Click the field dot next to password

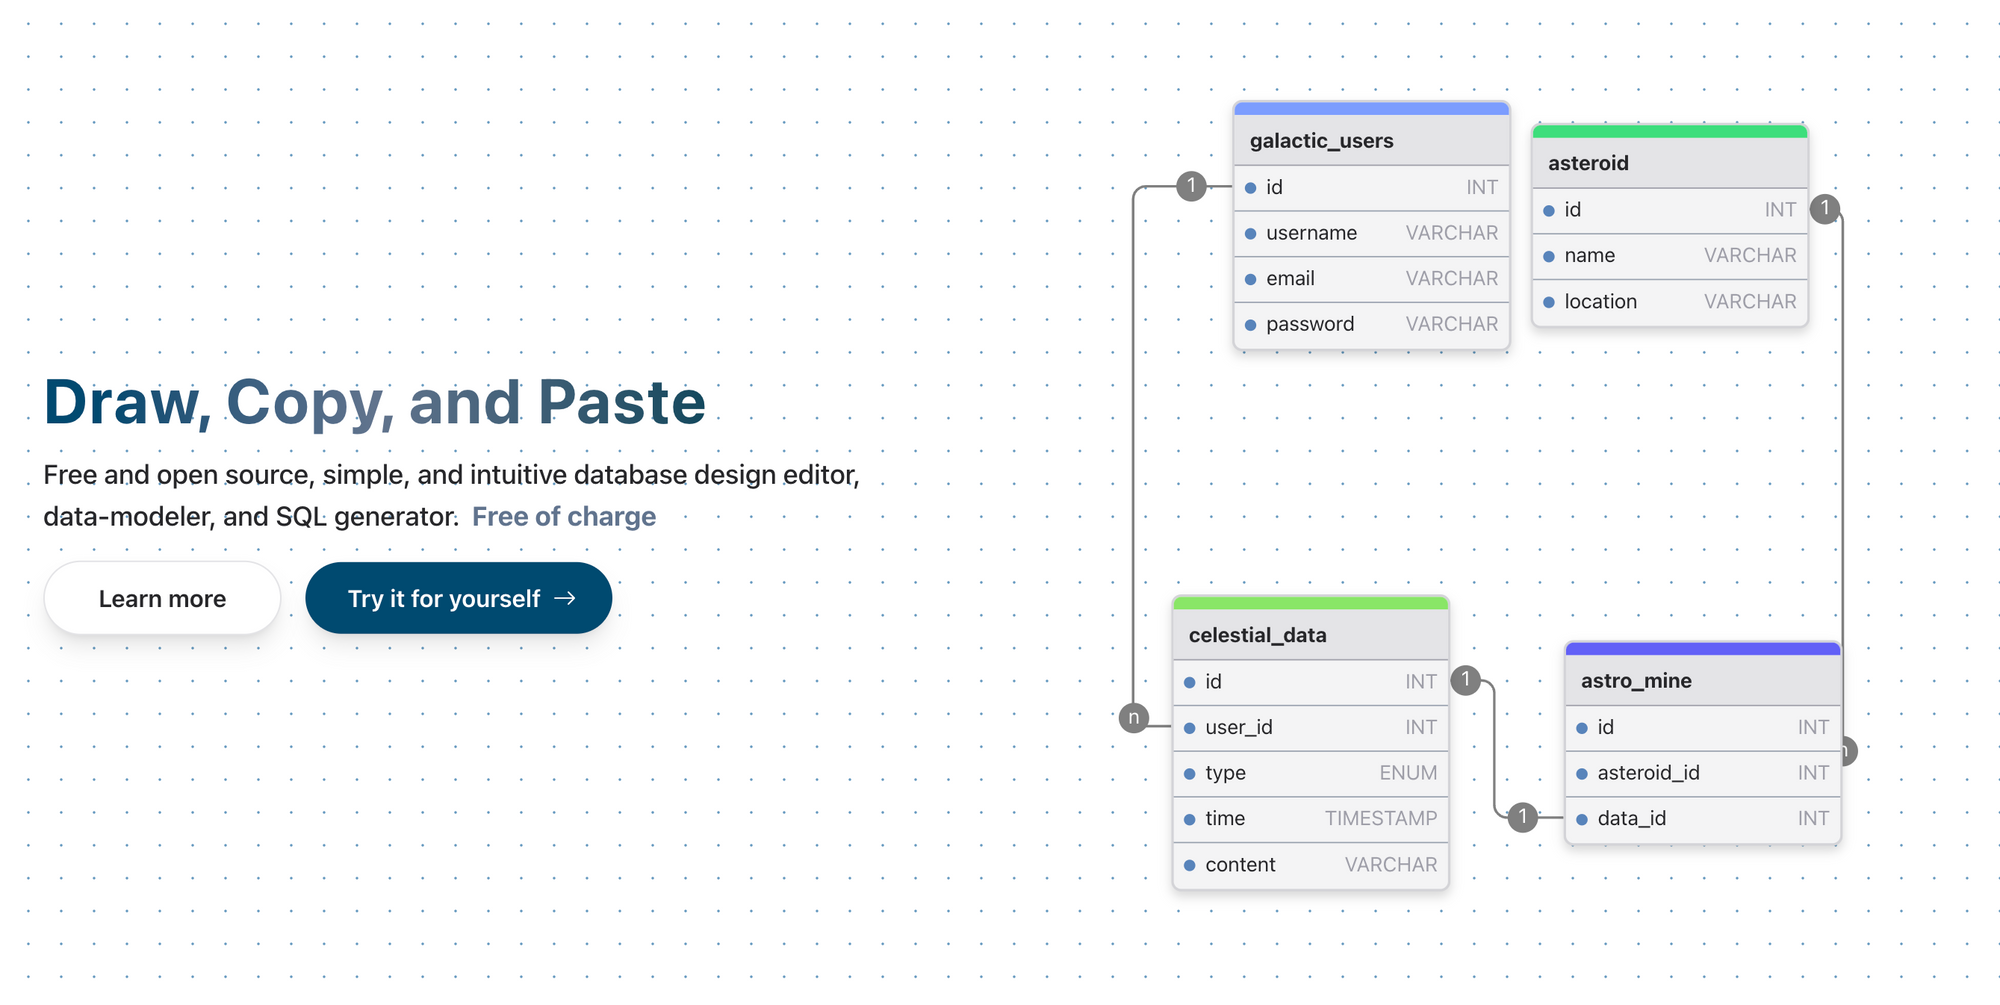[x=1249, y=324]
